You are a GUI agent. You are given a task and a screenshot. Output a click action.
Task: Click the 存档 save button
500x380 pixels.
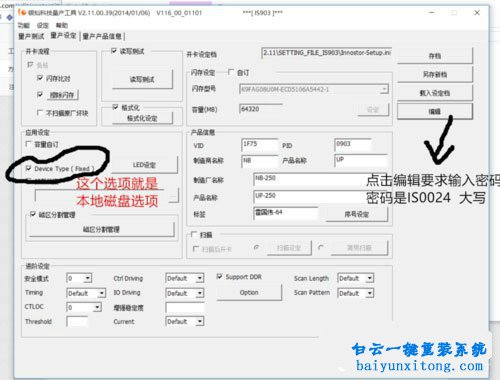tap(435, 56)
